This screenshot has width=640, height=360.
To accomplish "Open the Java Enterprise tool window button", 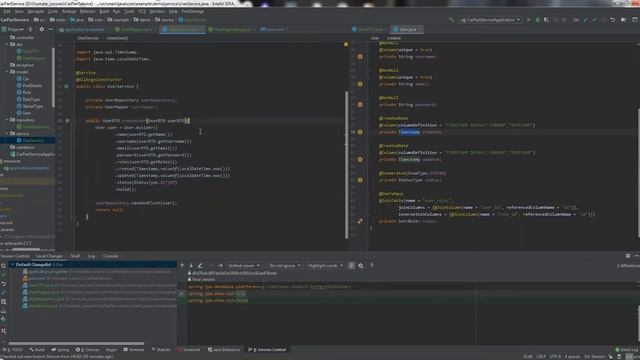I will click(224, 350).
